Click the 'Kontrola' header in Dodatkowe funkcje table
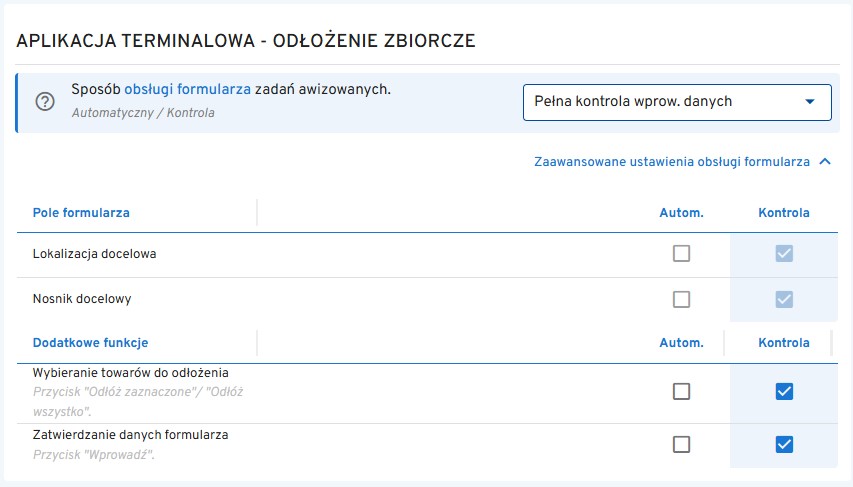 tap(784, 343)
